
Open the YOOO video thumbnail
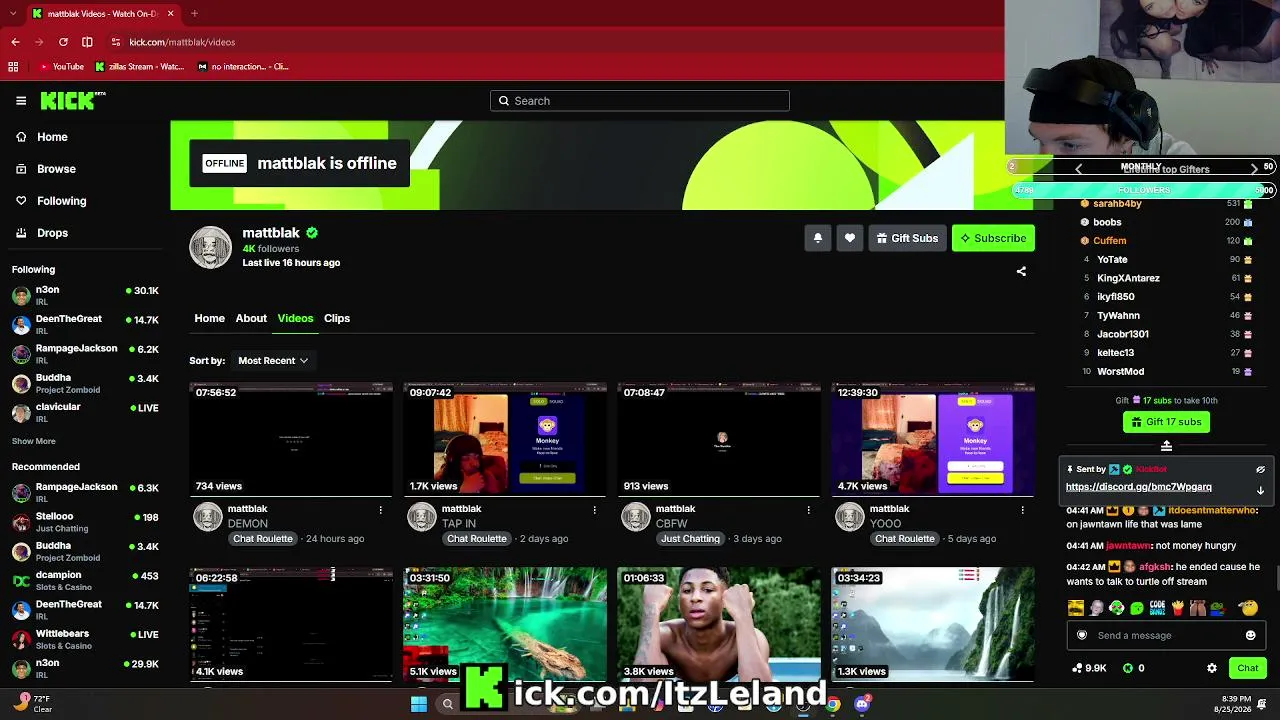pos(933,439)
